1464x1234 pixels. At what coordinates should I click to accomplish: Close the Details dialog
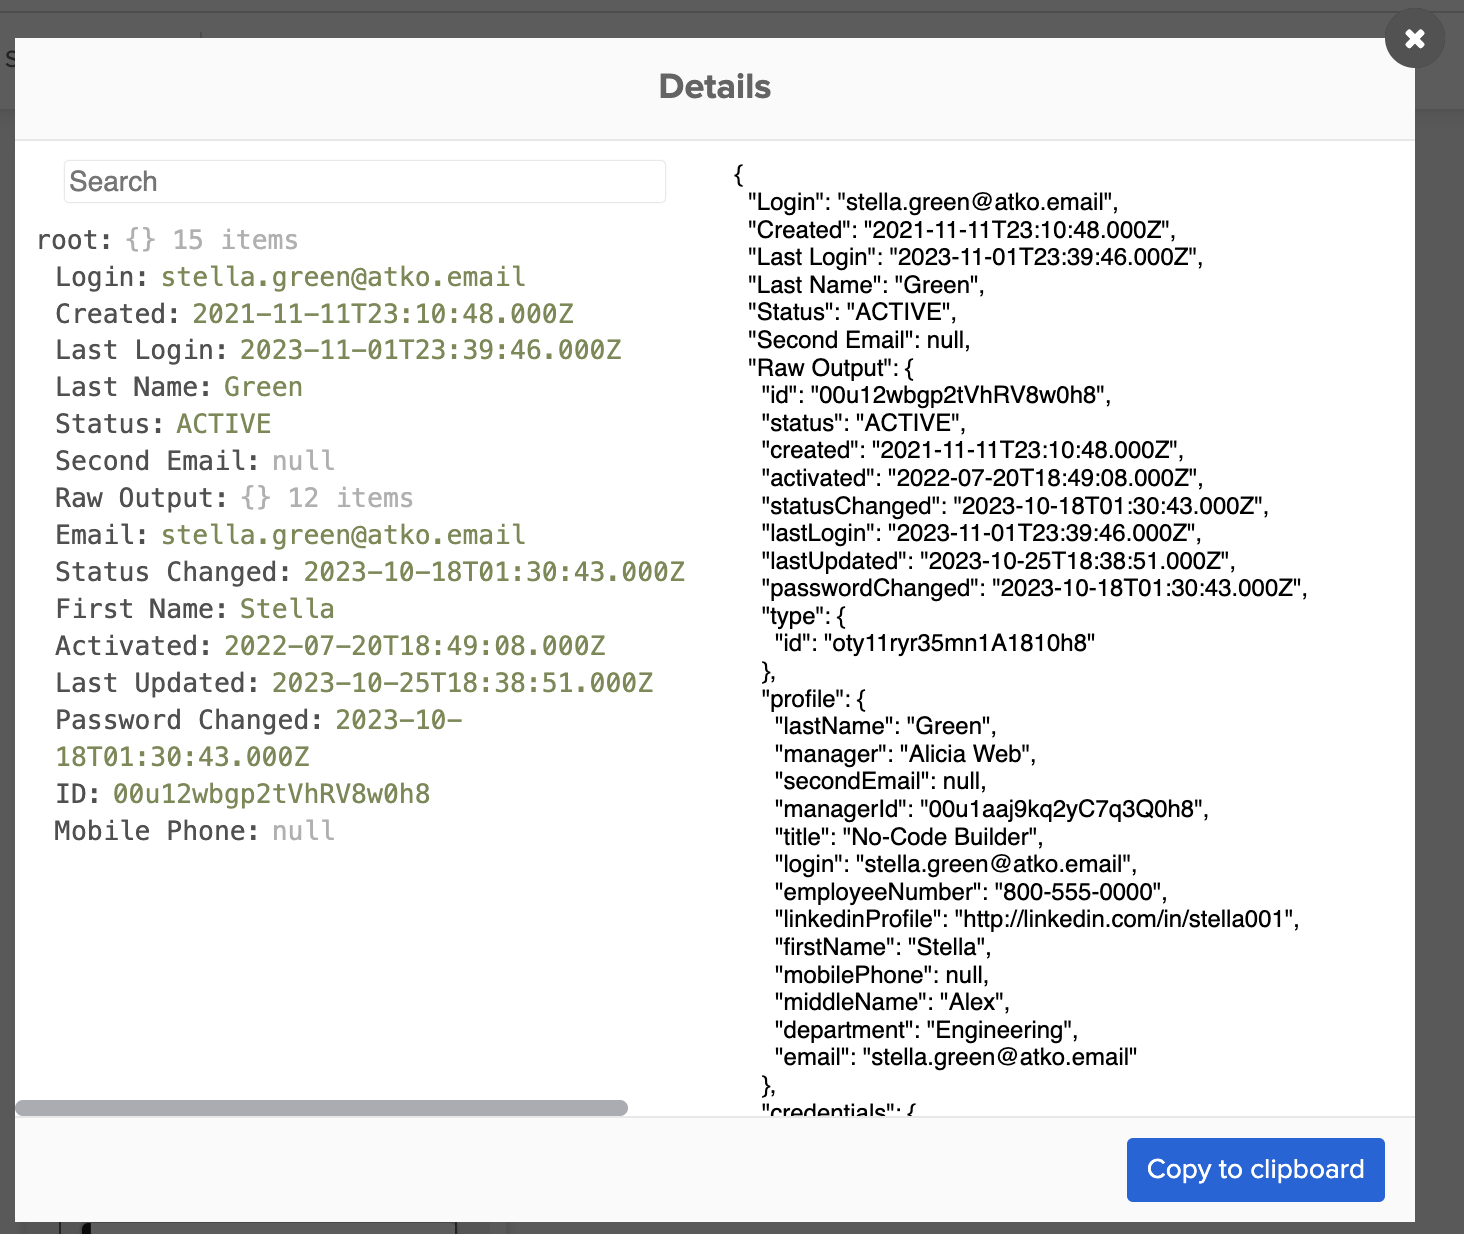coord(1414,38)
